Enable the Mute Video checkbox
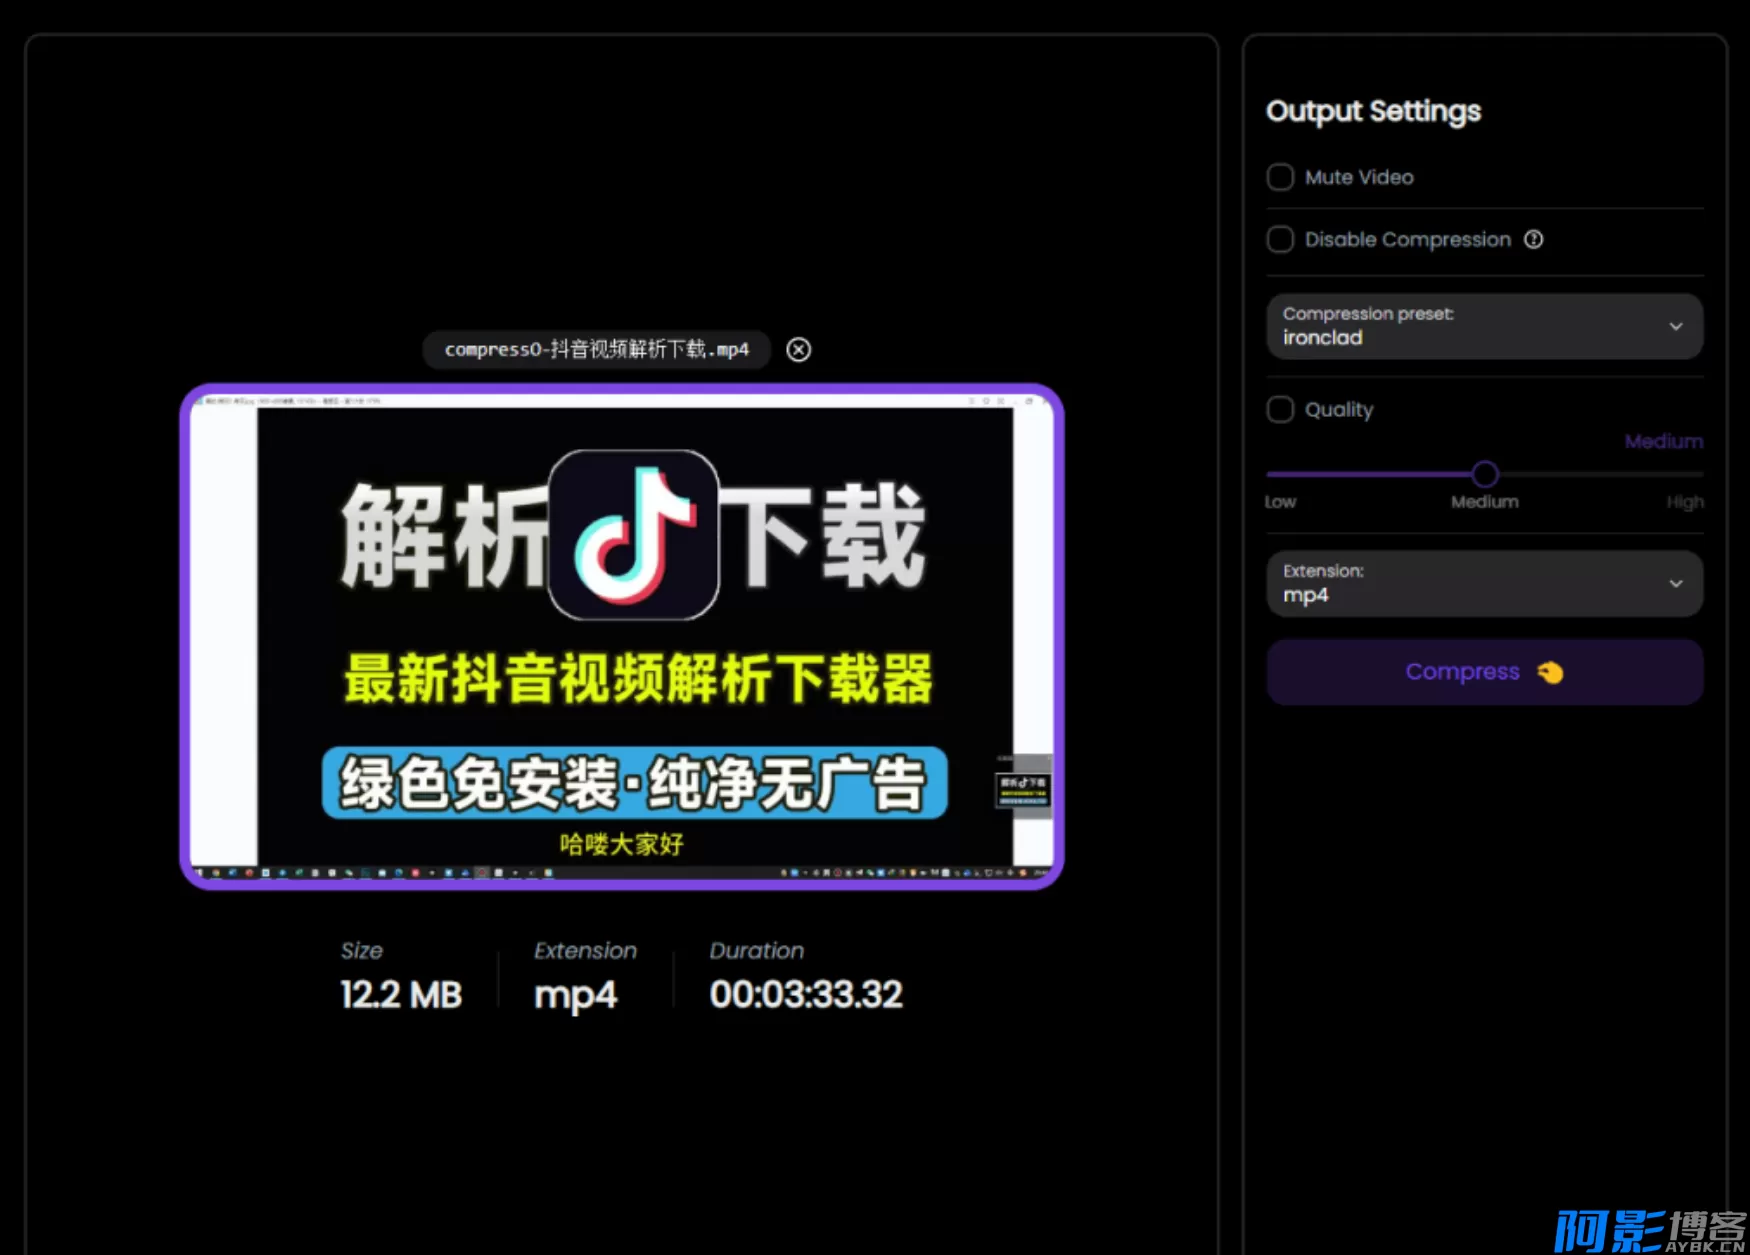 pos(1280,178)
